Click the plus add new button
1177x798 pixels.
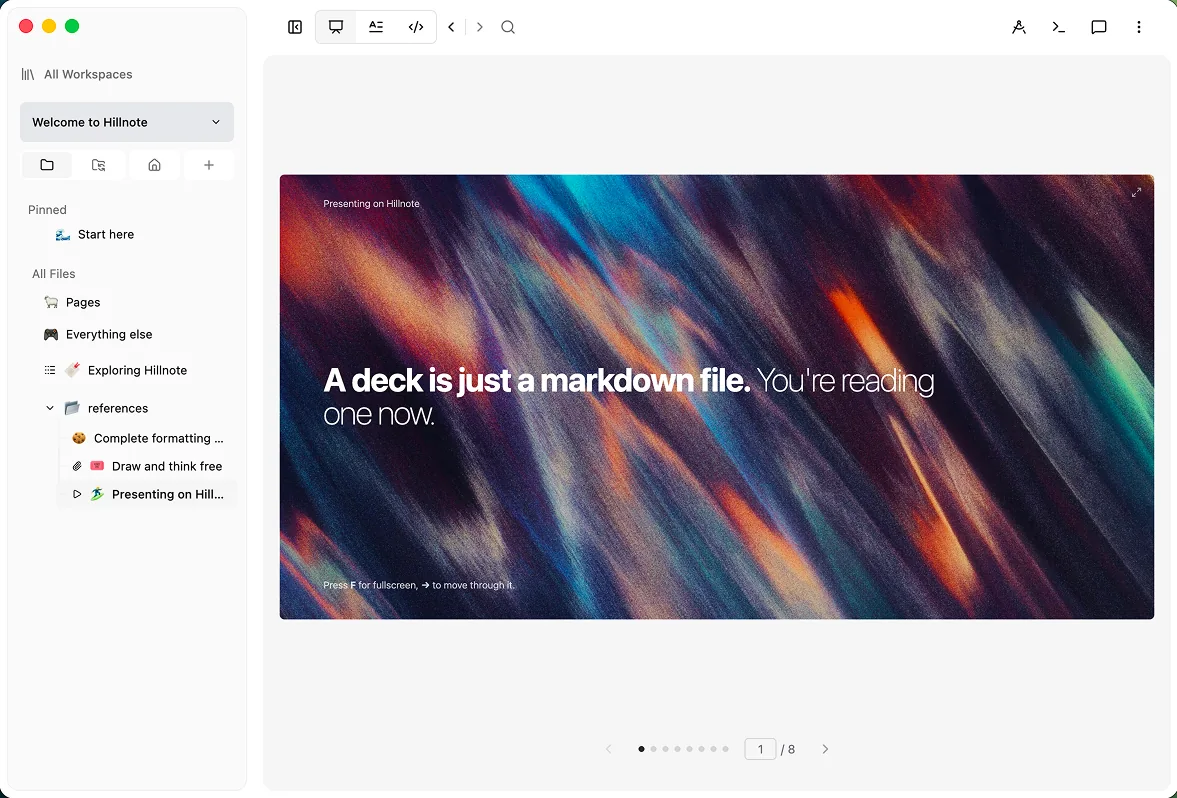pos(209,165)
